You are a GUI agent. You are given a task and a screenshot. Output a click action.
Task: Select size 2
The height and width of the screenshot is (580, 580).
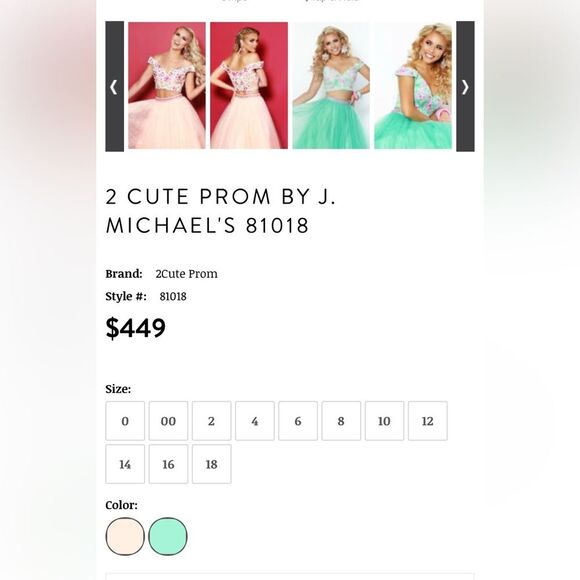(x=212, y=421)
